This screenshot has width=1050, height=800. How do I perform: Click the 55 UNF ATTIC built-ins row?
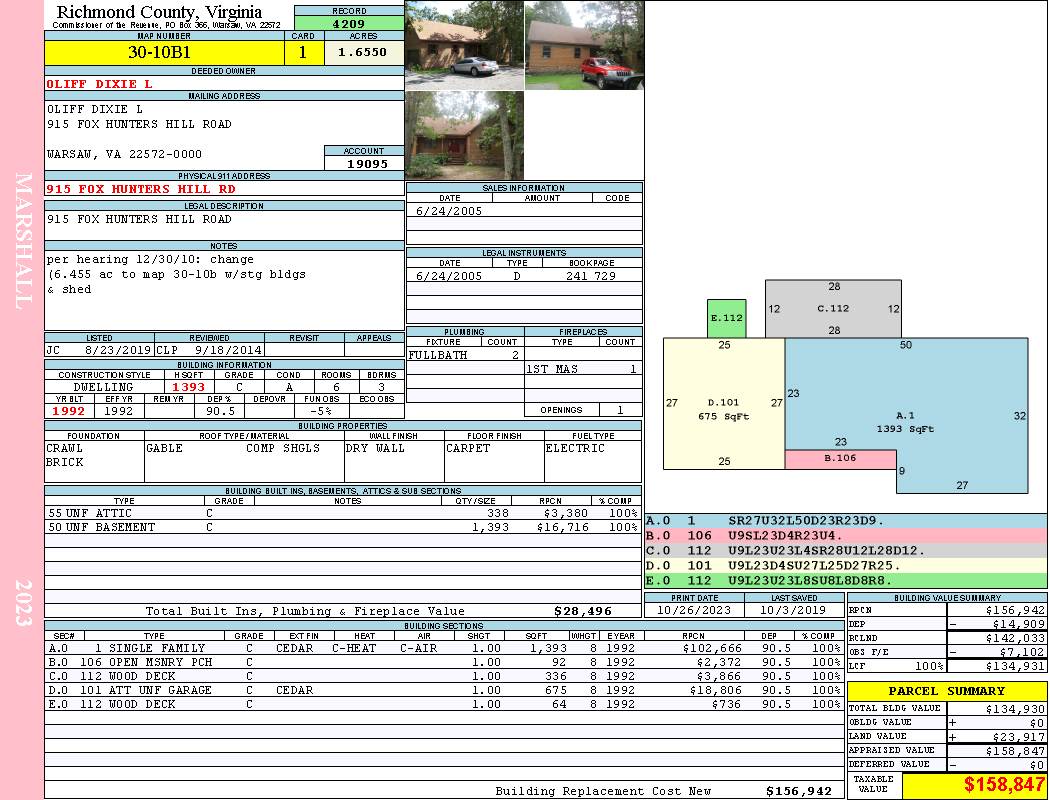(x=342, y=513)
